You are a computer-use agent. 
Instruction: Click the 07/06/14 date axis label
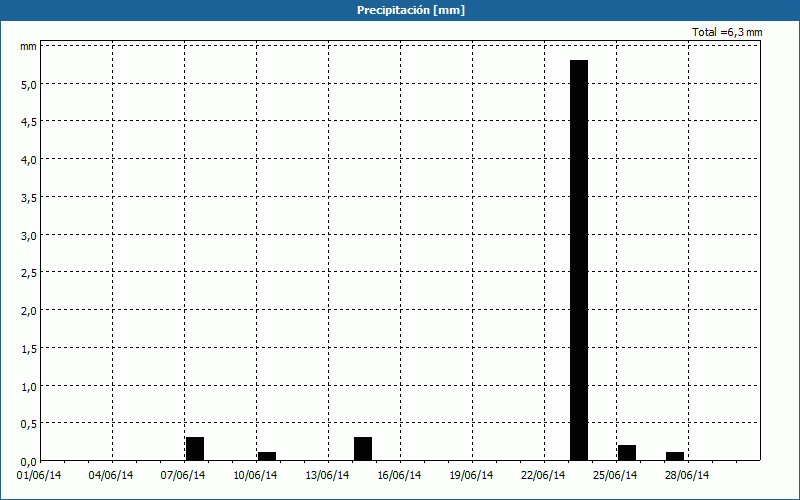[183, 476]
